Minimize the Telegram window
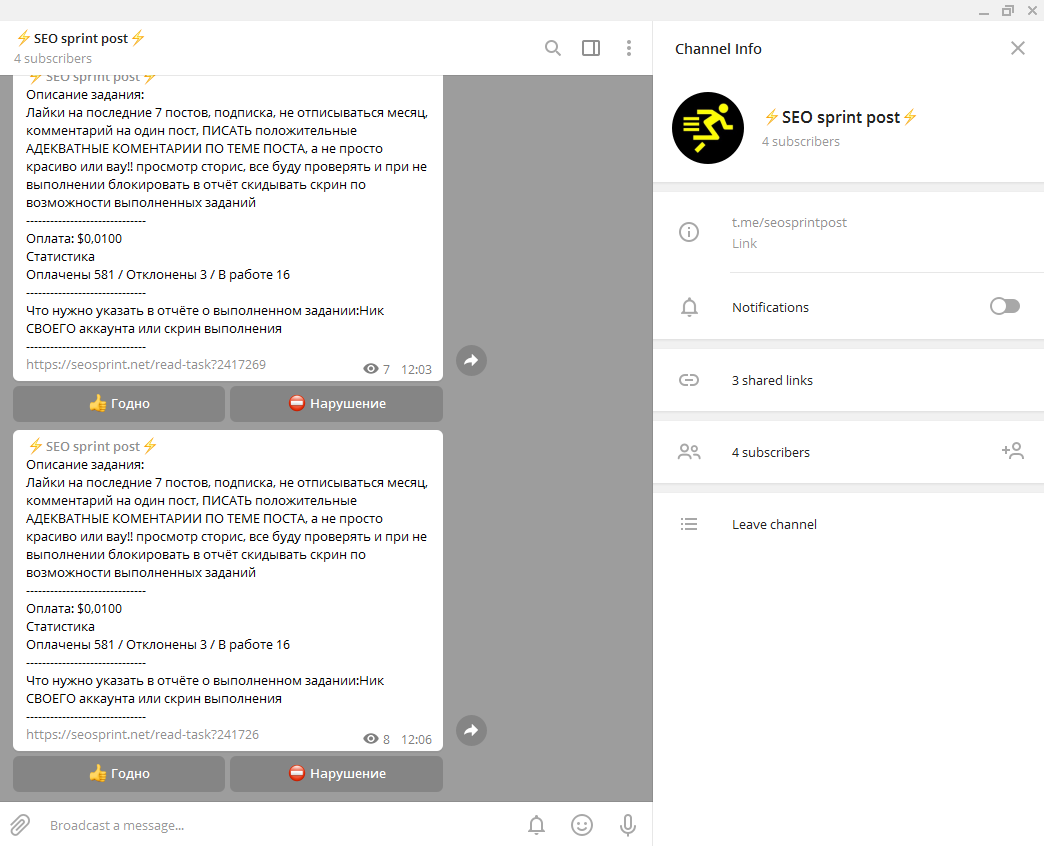The width and height of the screenshot is (1044, 846). coord(984,11)
